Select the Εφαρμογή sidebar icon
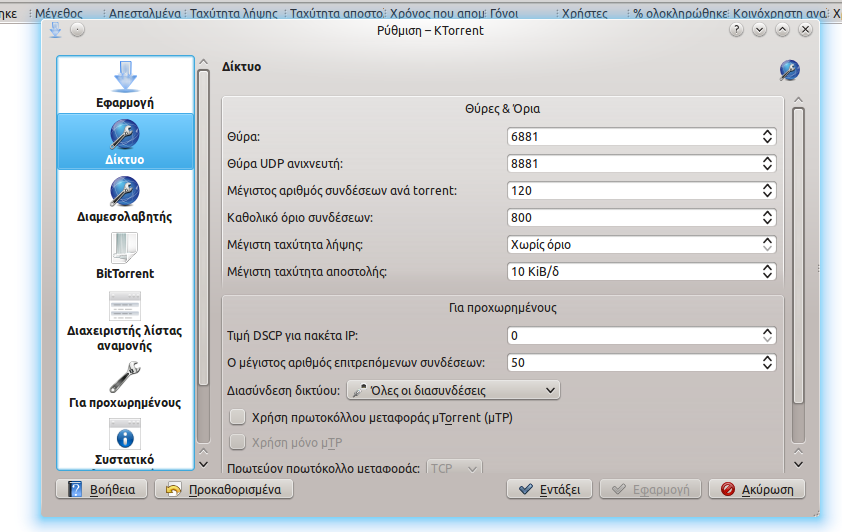 coord(125,77)
